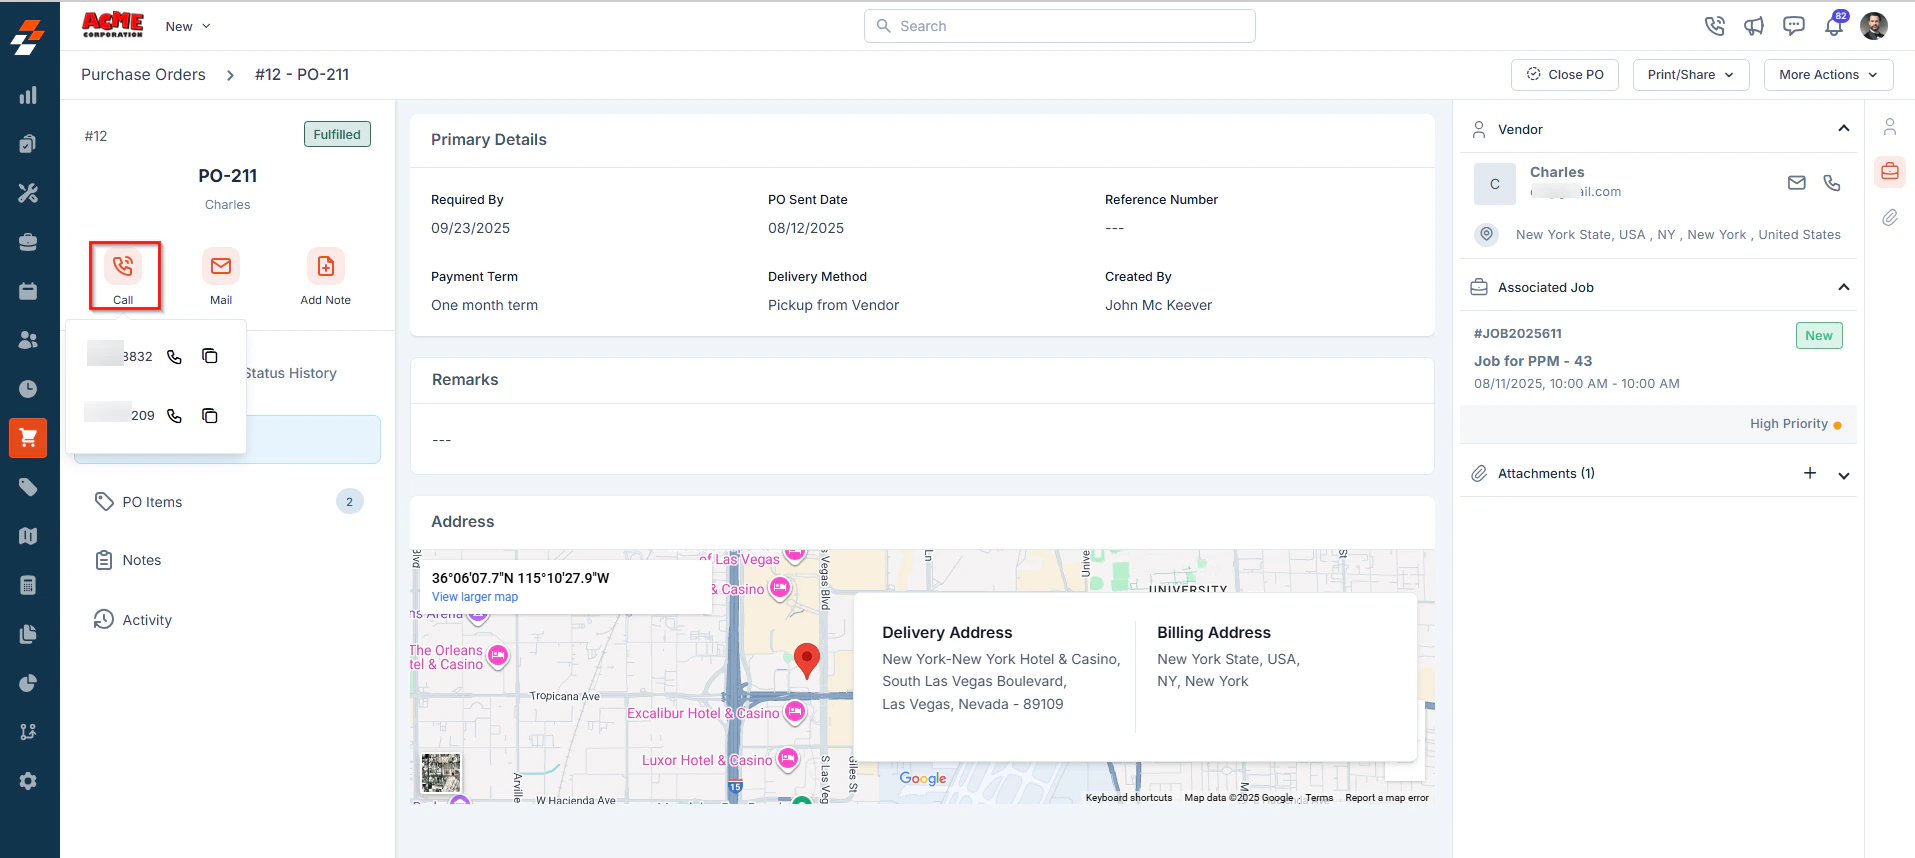The height and width of the screenshot is (858, 1915).
Task: Collapse the Associated Job section
Action: [1844, 288]
